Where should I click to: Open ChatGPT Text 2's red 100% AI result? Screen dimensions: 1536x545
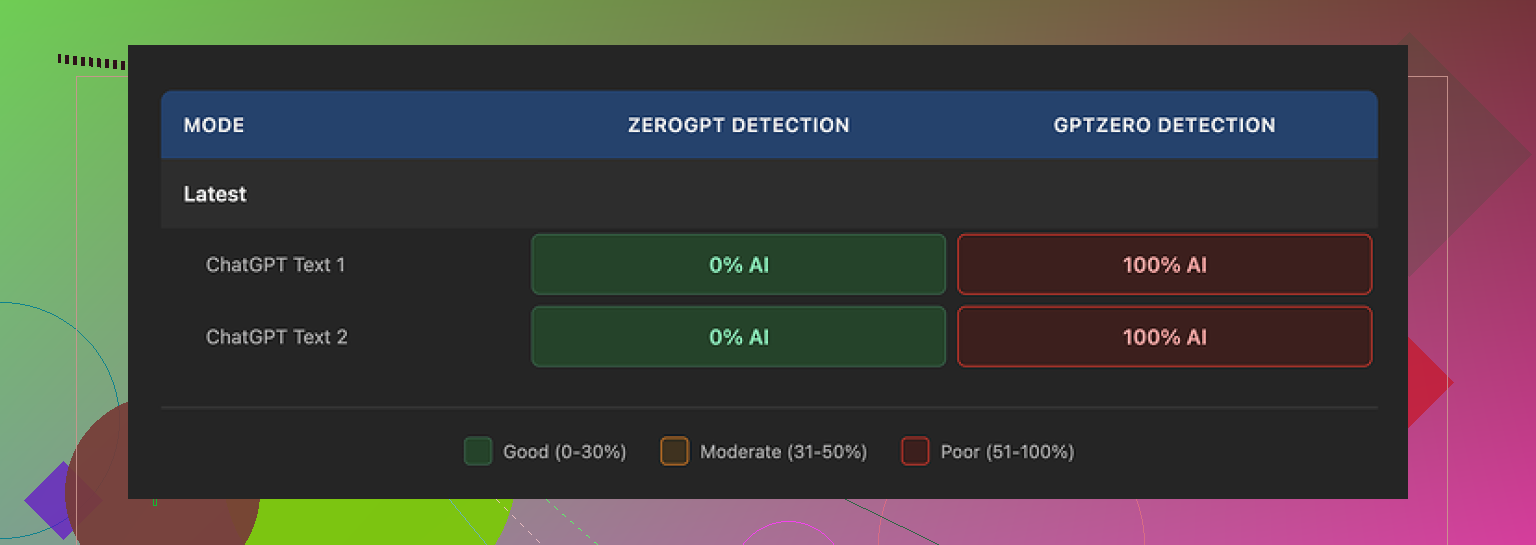[x=1164, y=337]
